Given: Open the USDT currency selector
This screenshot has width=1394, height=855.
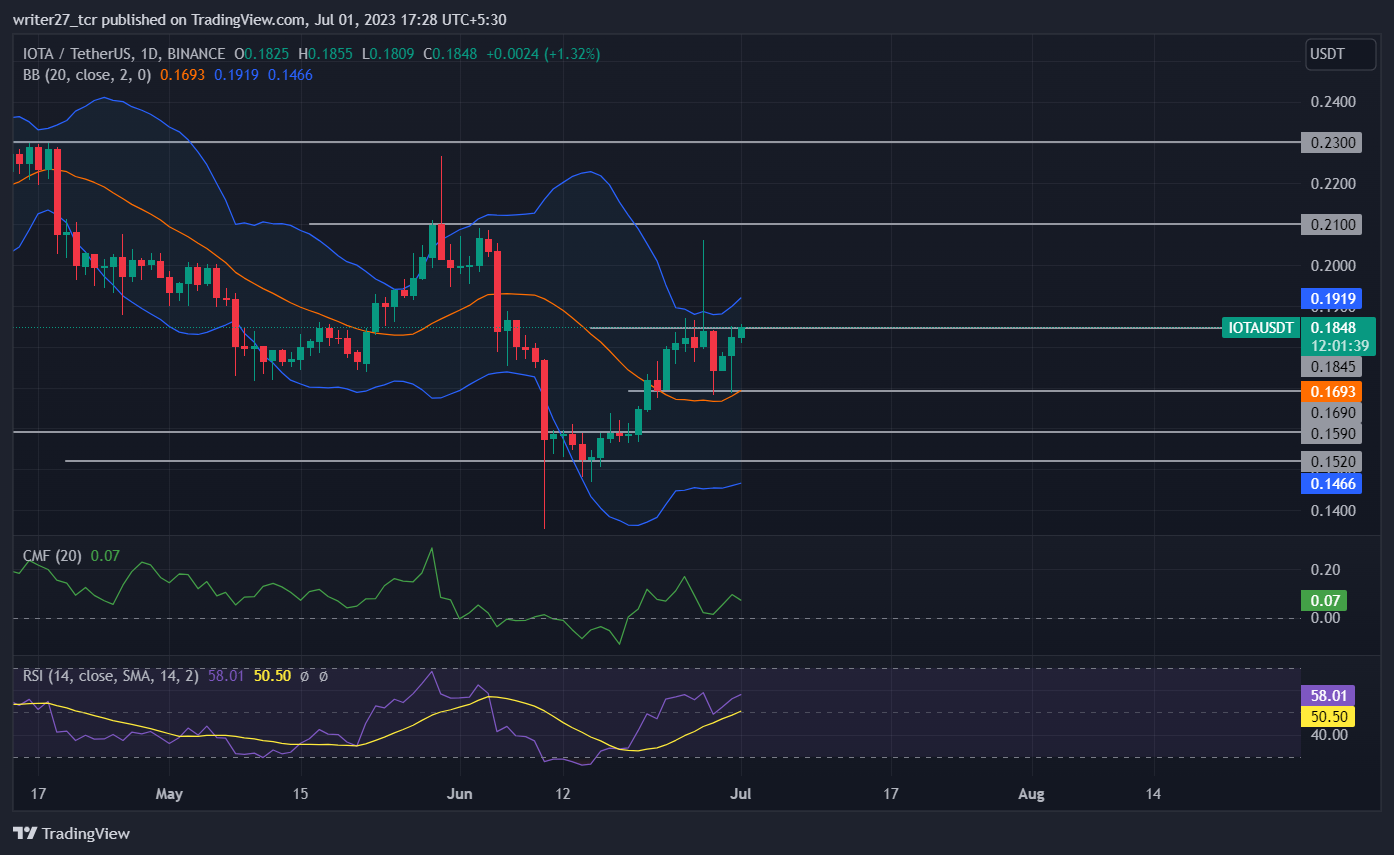Looking at the screenshot, I should tap(1340, 56).
